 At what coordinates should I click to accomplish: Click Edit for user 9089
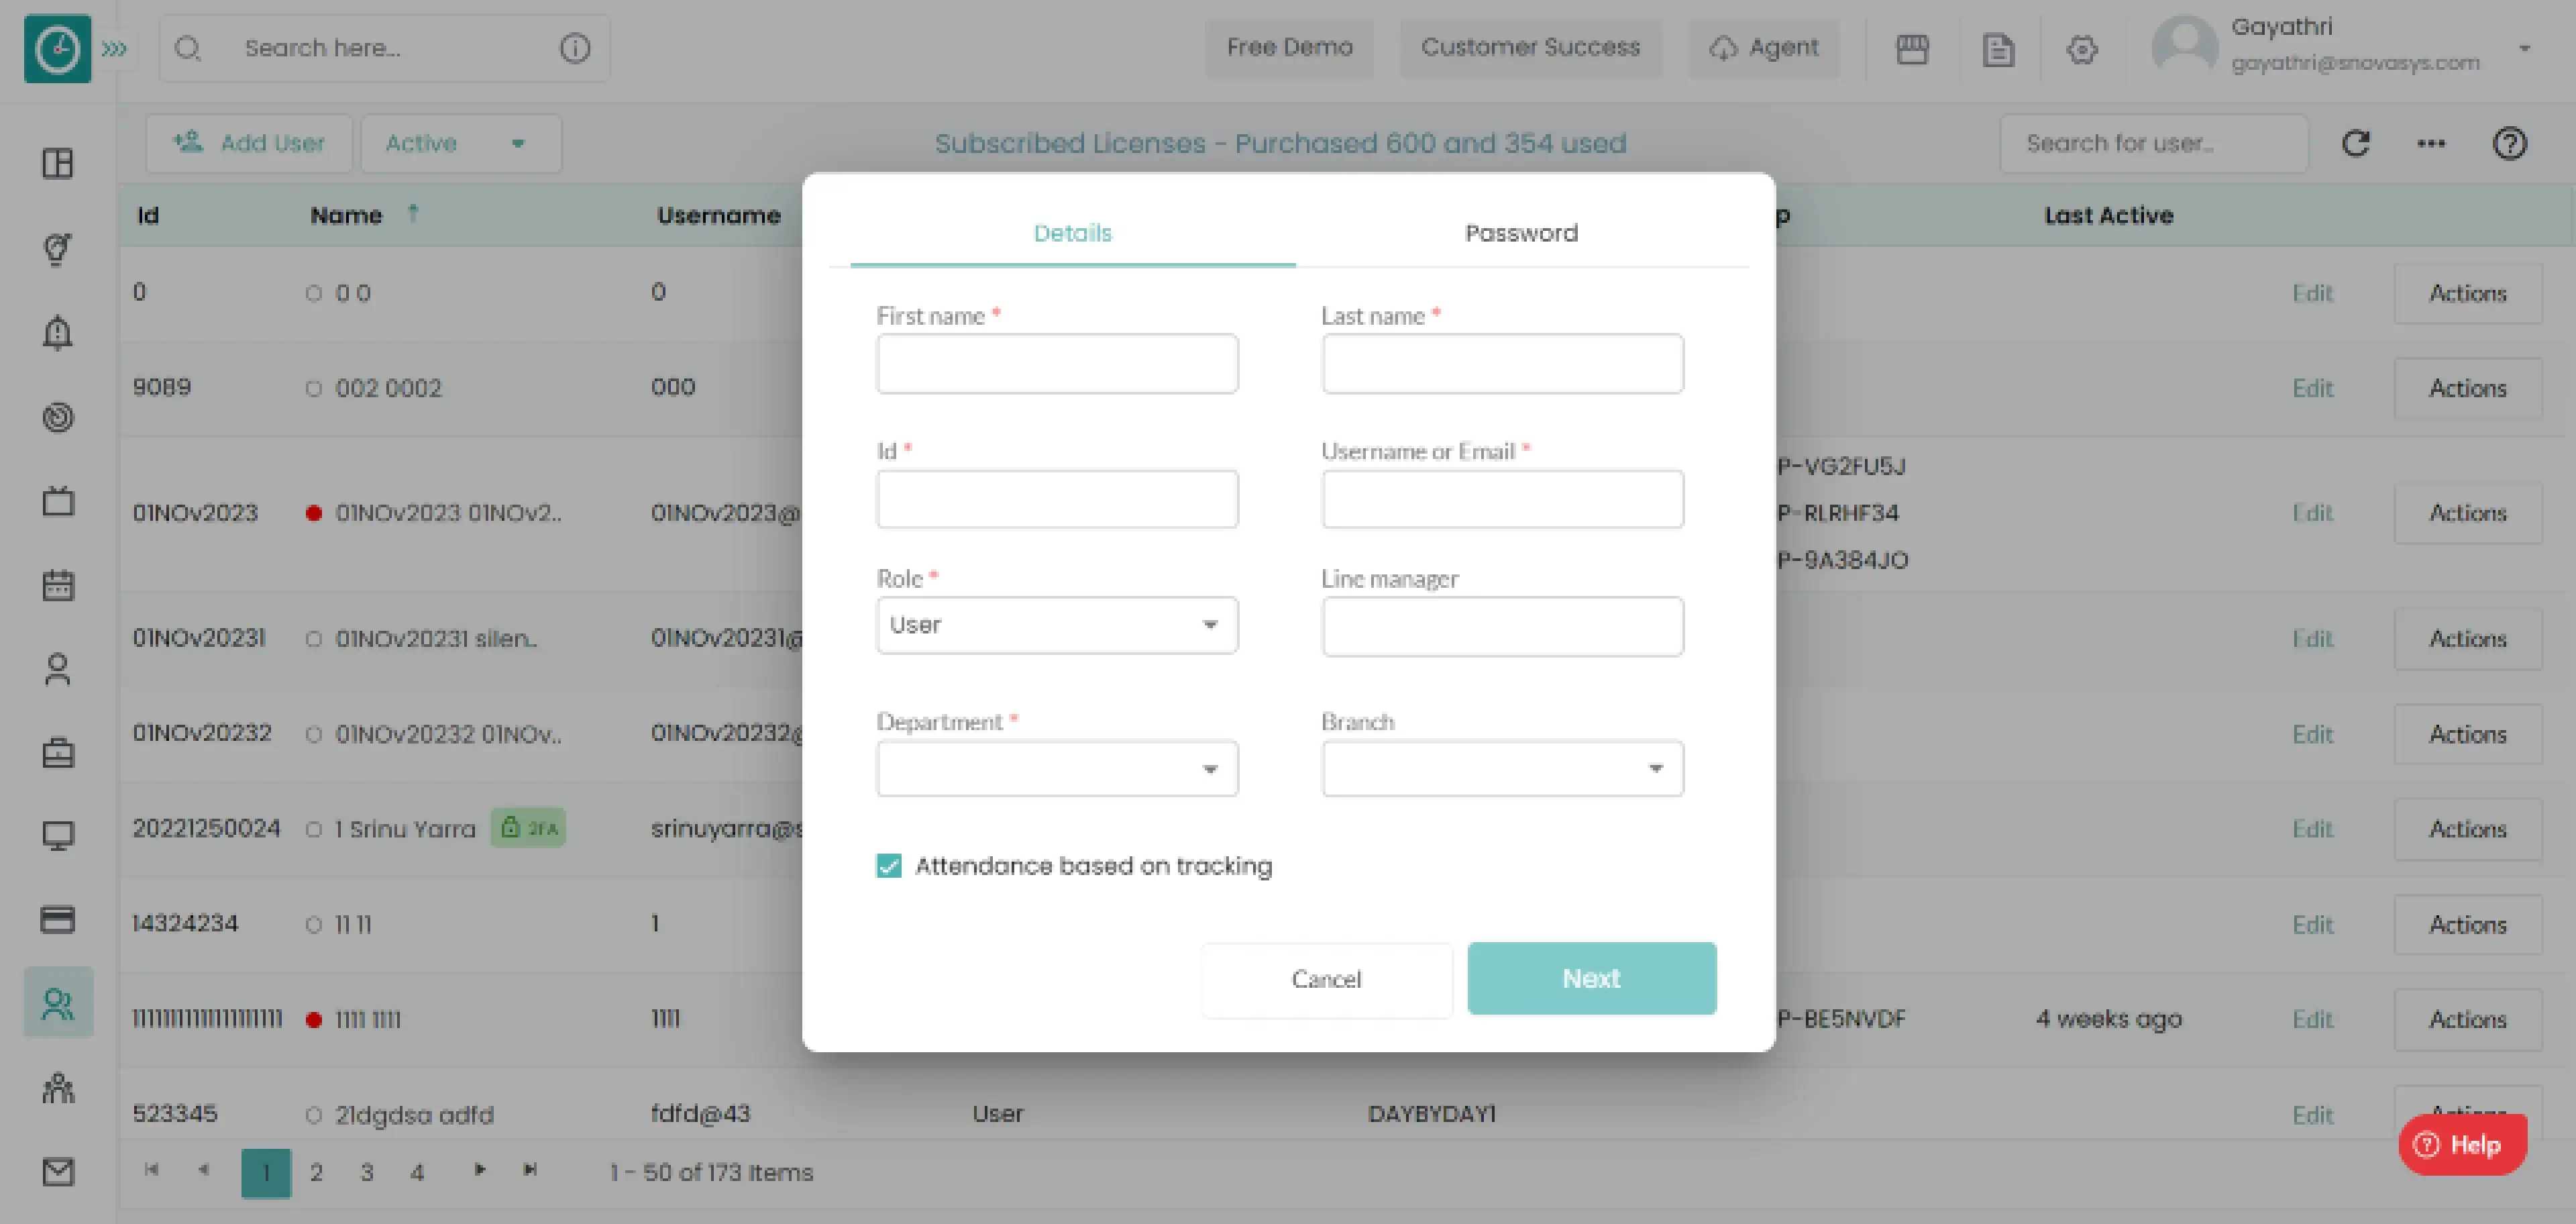coord(2312,389)
